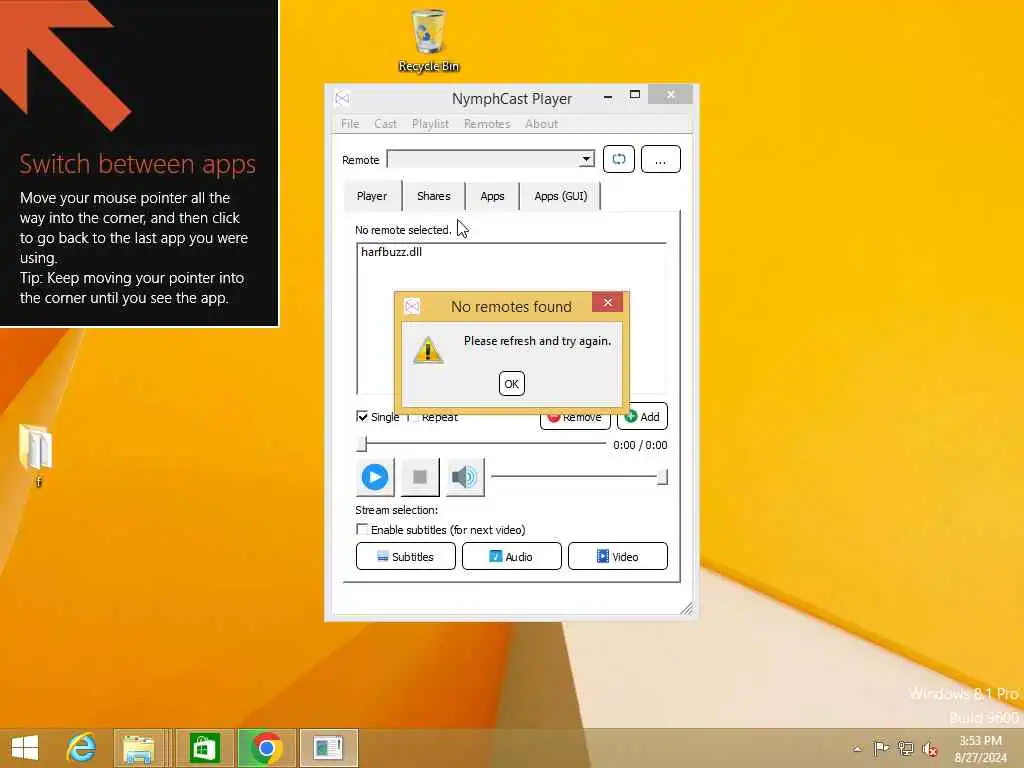Screen dimensions: 1024x768
Task: Select the folder named f on desktop
Action: click(x=37, y=455)
